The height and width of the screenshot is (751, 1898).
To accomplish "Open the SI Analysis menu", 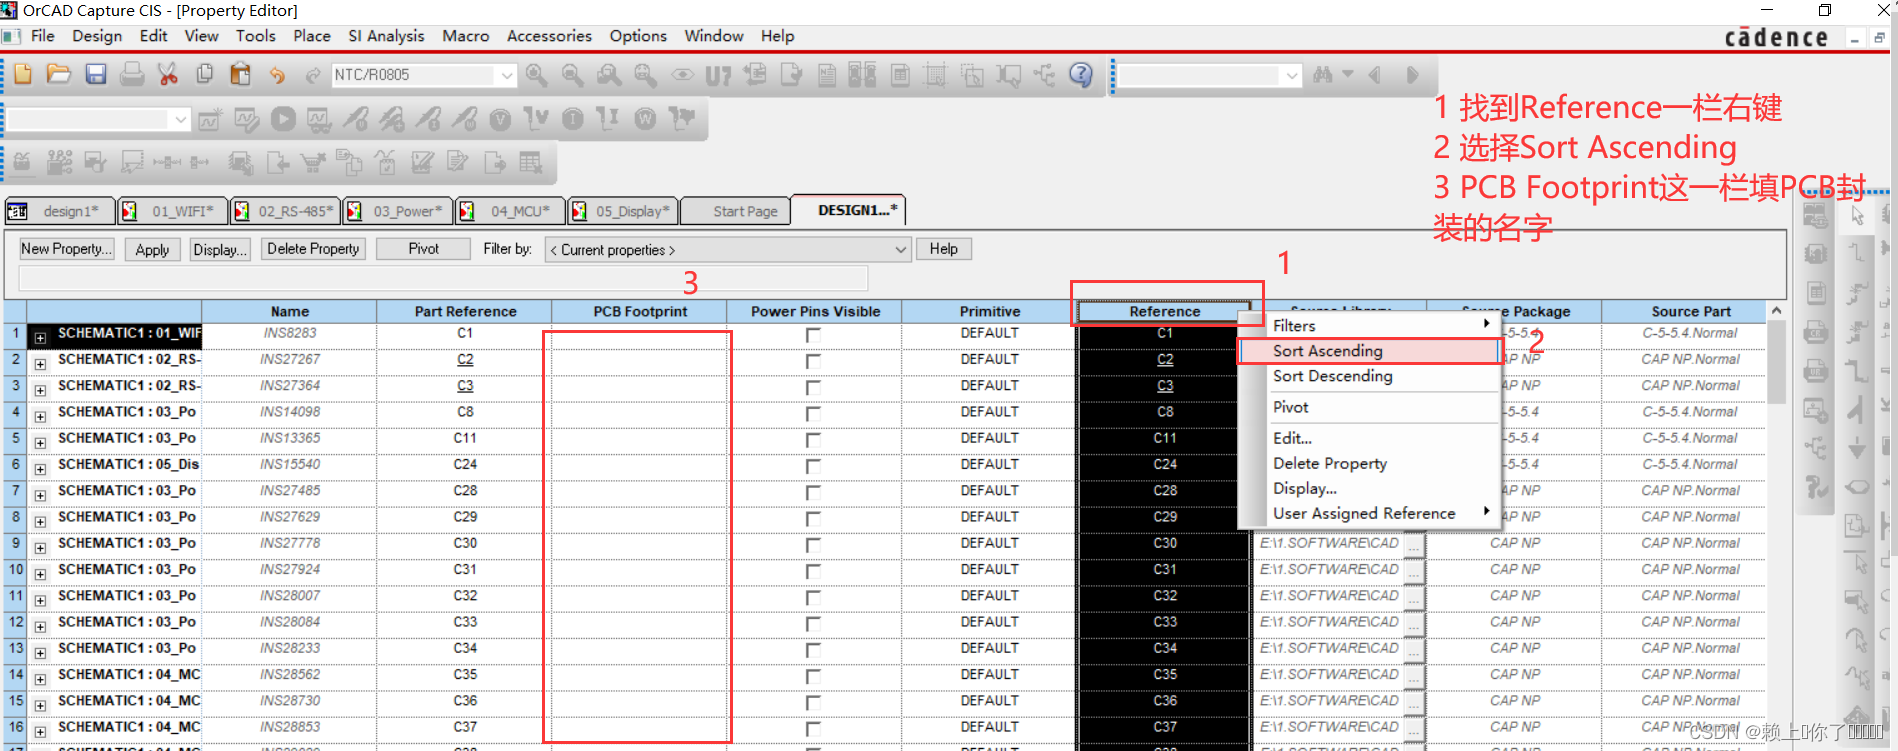I will click(x=386, y=36).
